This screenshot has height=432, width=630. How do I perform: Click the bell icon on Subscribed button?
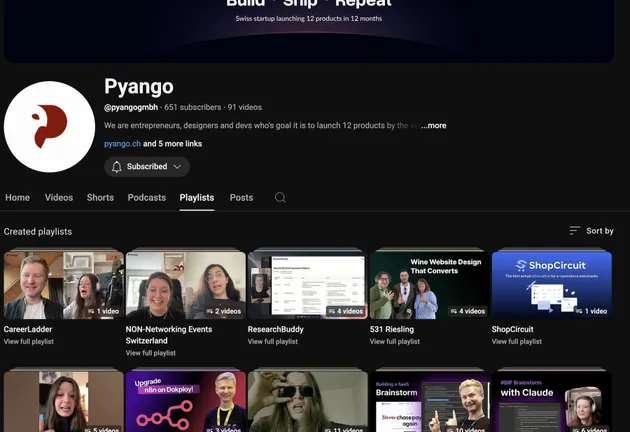[x=117, y=167]
